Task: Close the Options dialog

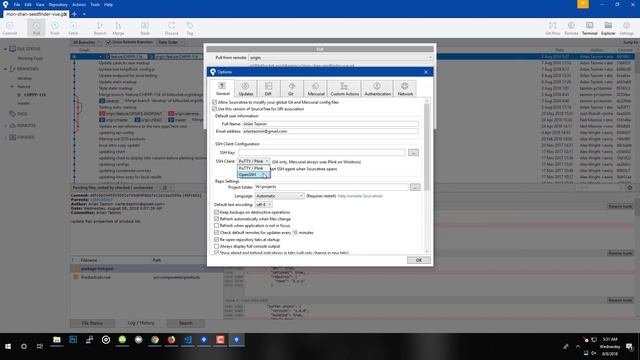Action: tap(426, 72)
